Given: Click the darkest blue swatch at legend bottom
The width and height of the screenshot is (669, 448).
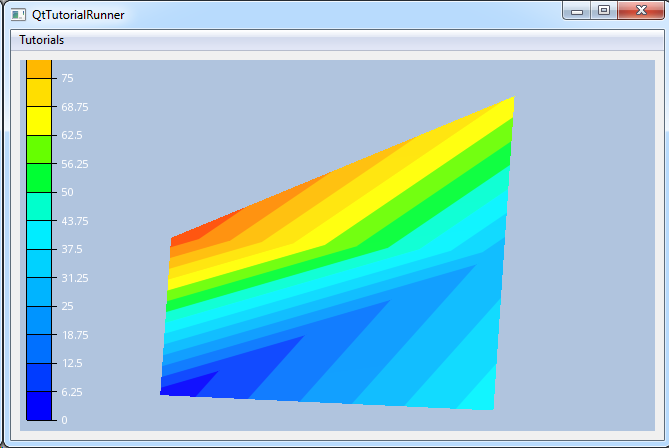Looking at the screenshot, I should pos(39,405).
